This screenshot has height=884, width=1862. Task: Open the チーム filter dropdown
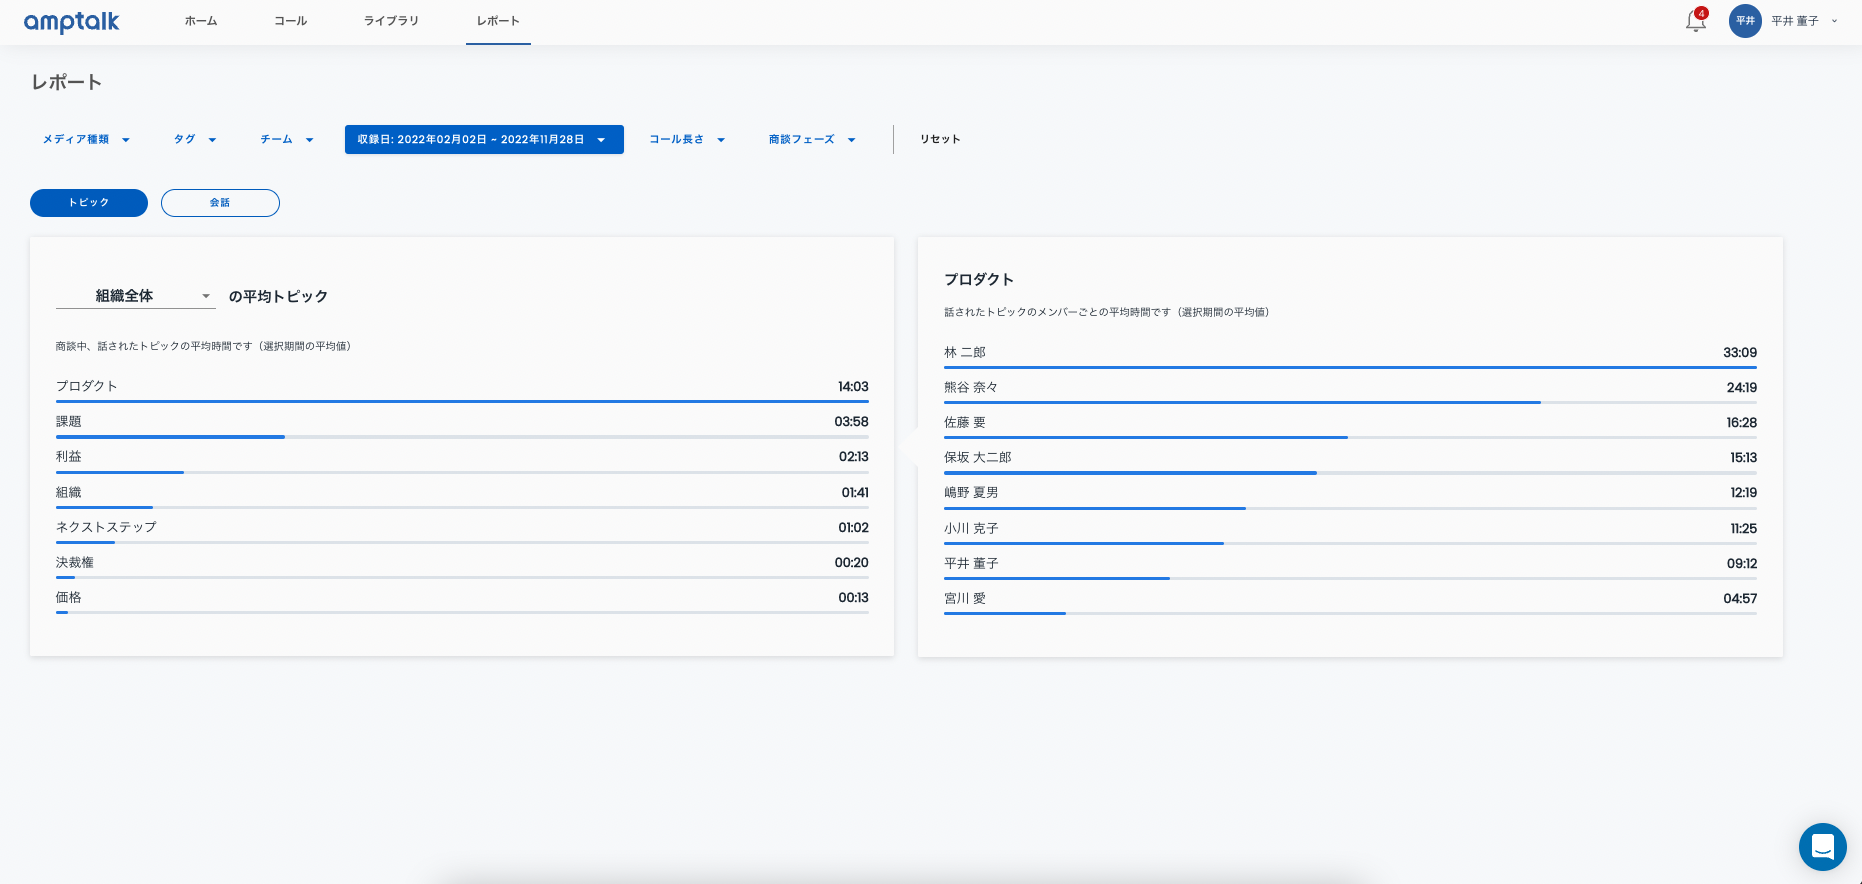[x=287, y=140]
